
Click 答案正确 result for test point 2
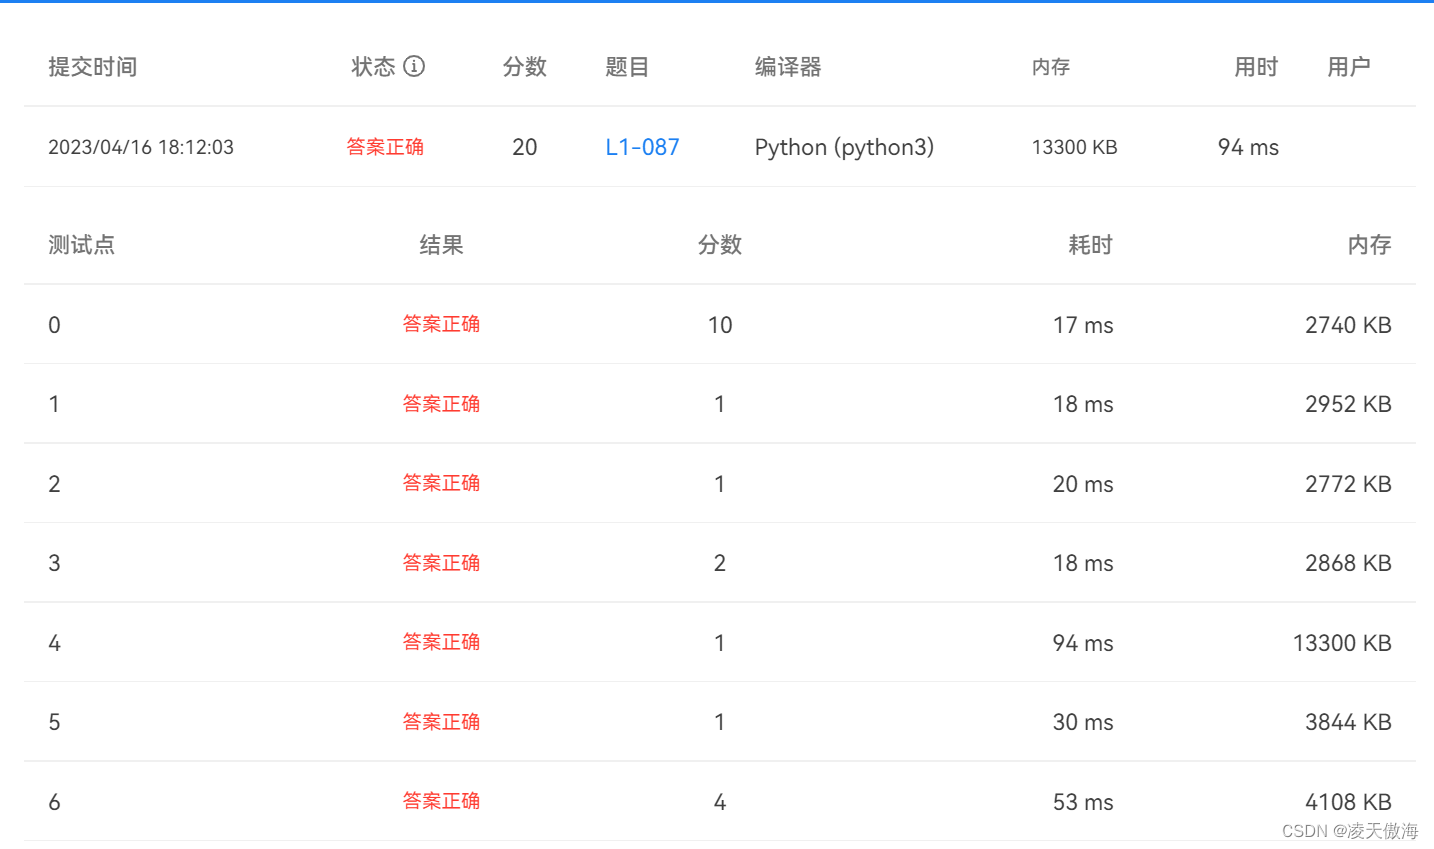click(x=441, y=483)
